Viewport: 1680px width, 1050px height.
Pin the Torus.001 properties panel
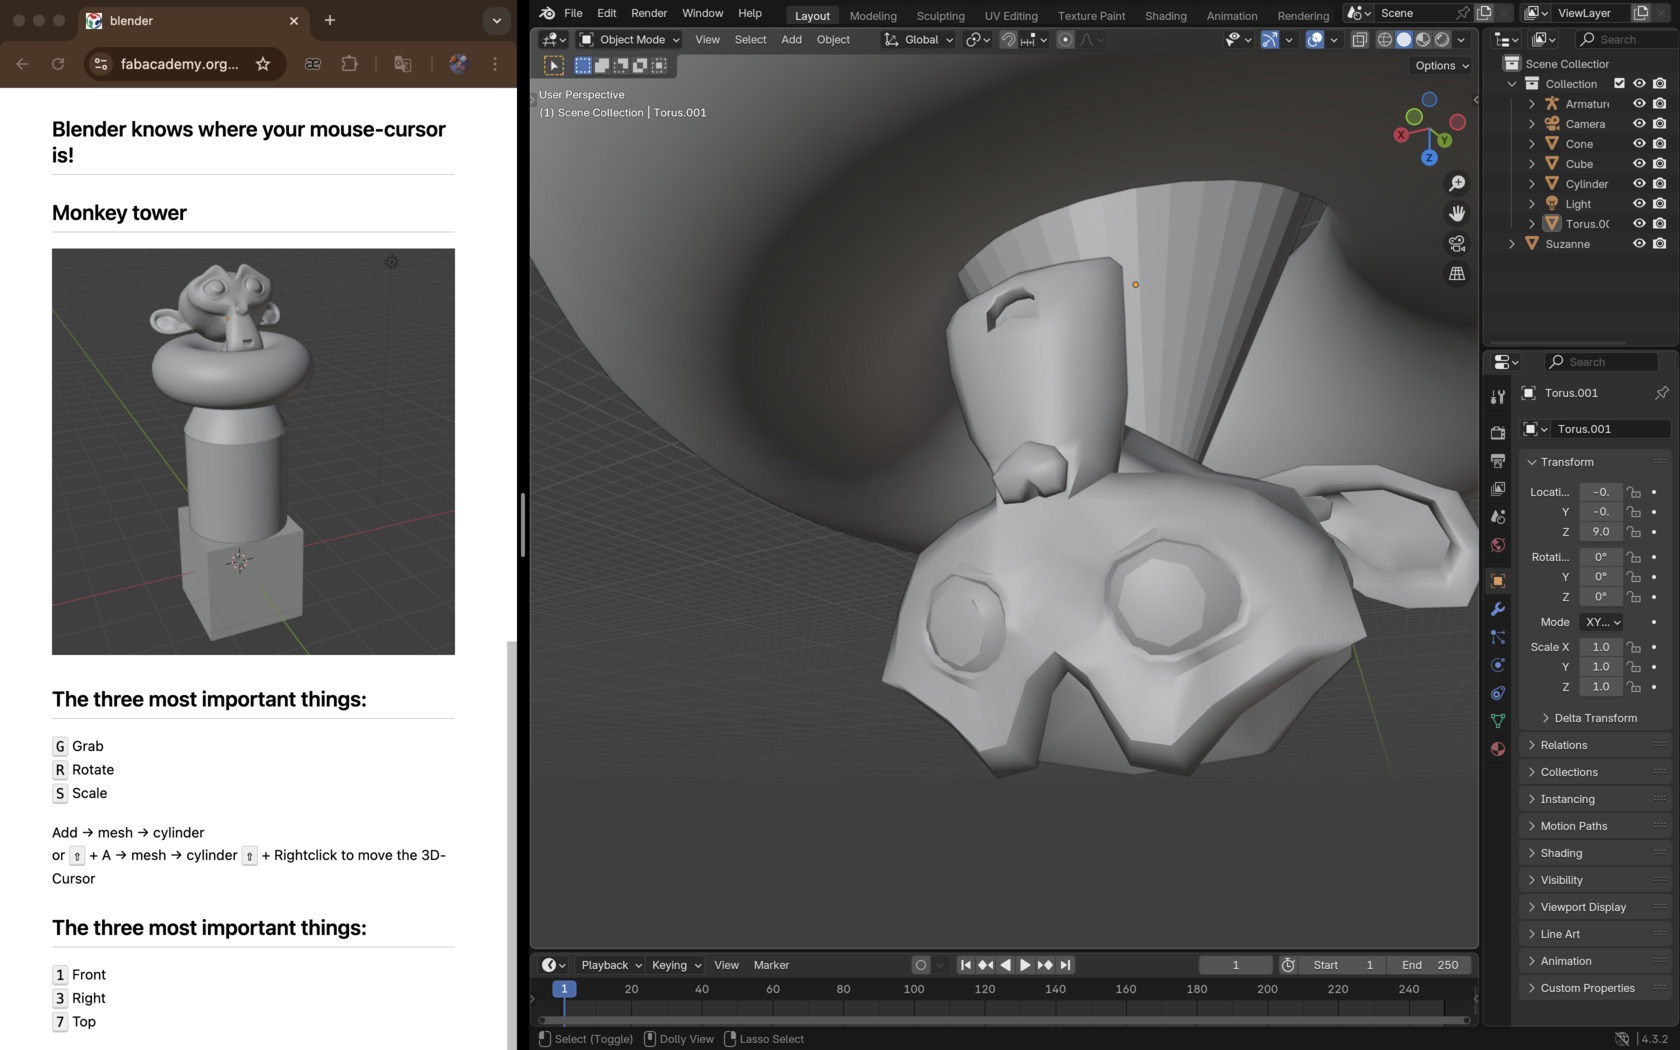(x=1661, y=393)
